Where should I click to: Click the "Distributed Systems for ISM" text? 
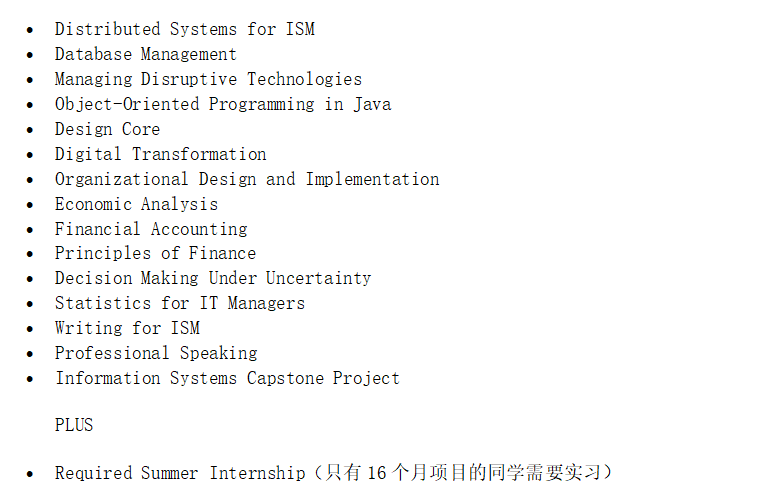pos(184,30)
